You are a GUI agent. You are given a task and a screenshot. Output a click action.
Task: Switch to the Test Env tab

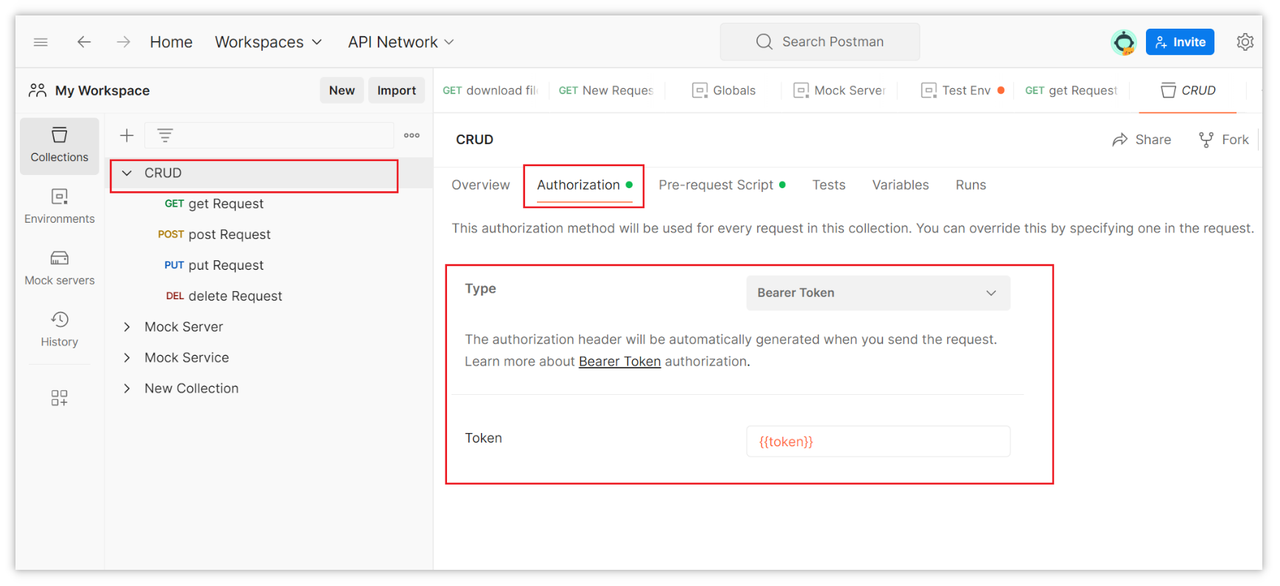(x=963, y=90)
